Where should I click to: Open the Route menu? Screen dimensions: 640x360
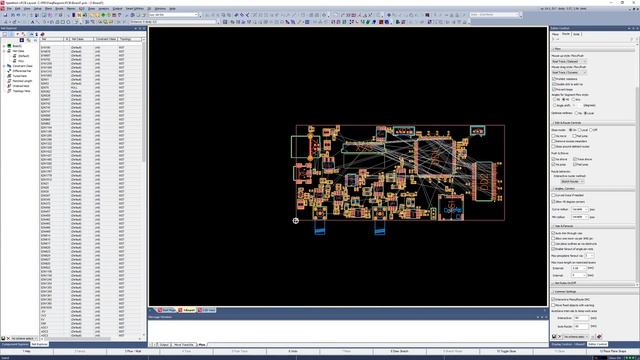(x=59, y=9)
